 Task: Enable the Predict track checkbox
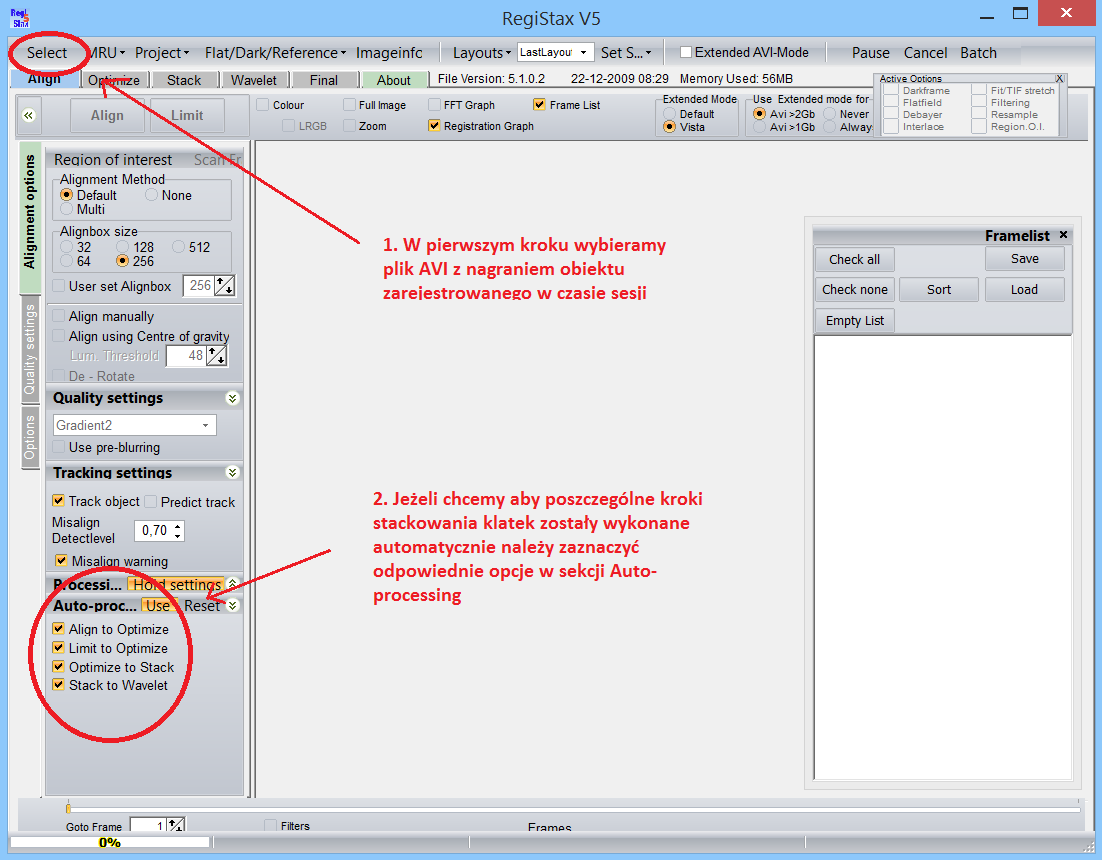(151, 502)
